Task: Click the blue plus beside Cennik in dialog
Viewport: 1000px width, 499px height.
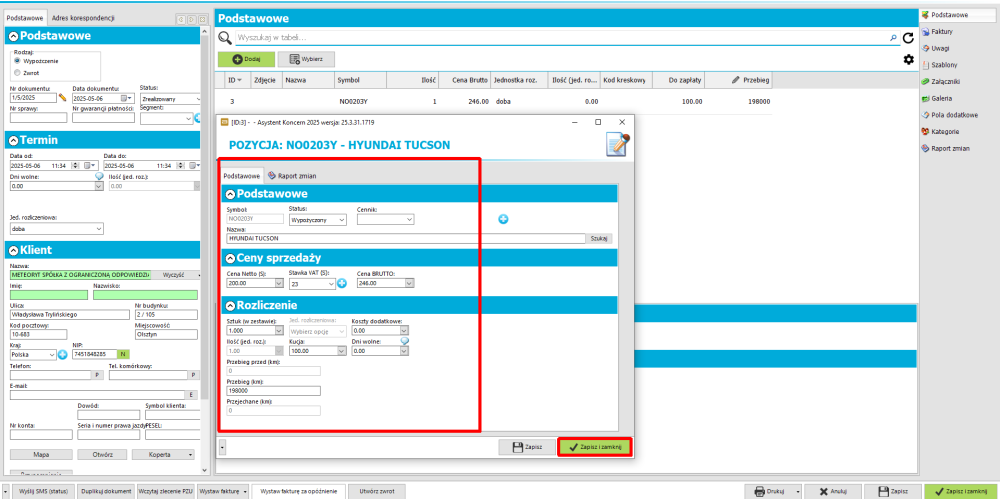Action: point(503,220)
